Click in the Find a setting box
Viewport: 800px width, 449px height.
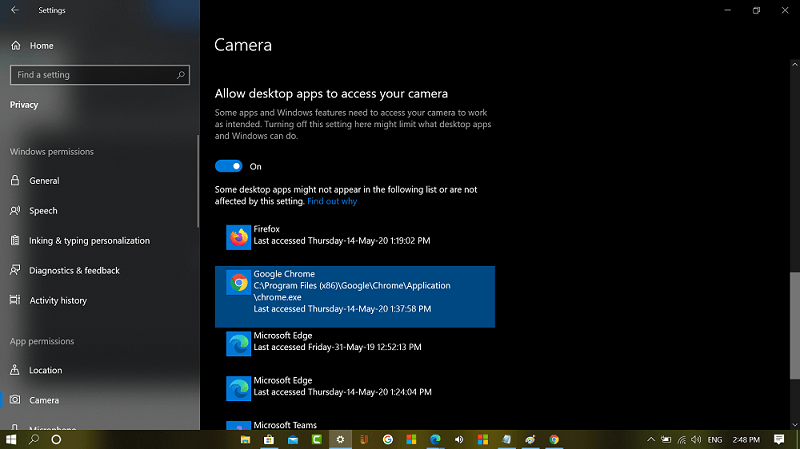(x=99, y=75)
